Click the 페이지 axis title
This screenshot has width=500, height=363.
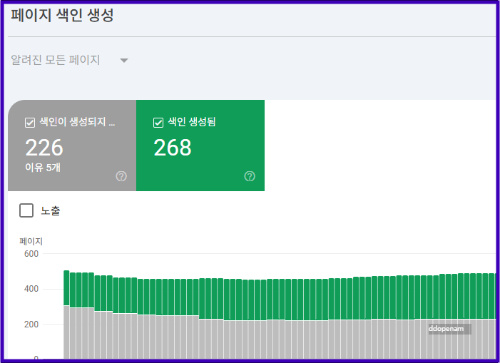click(31, 241)
